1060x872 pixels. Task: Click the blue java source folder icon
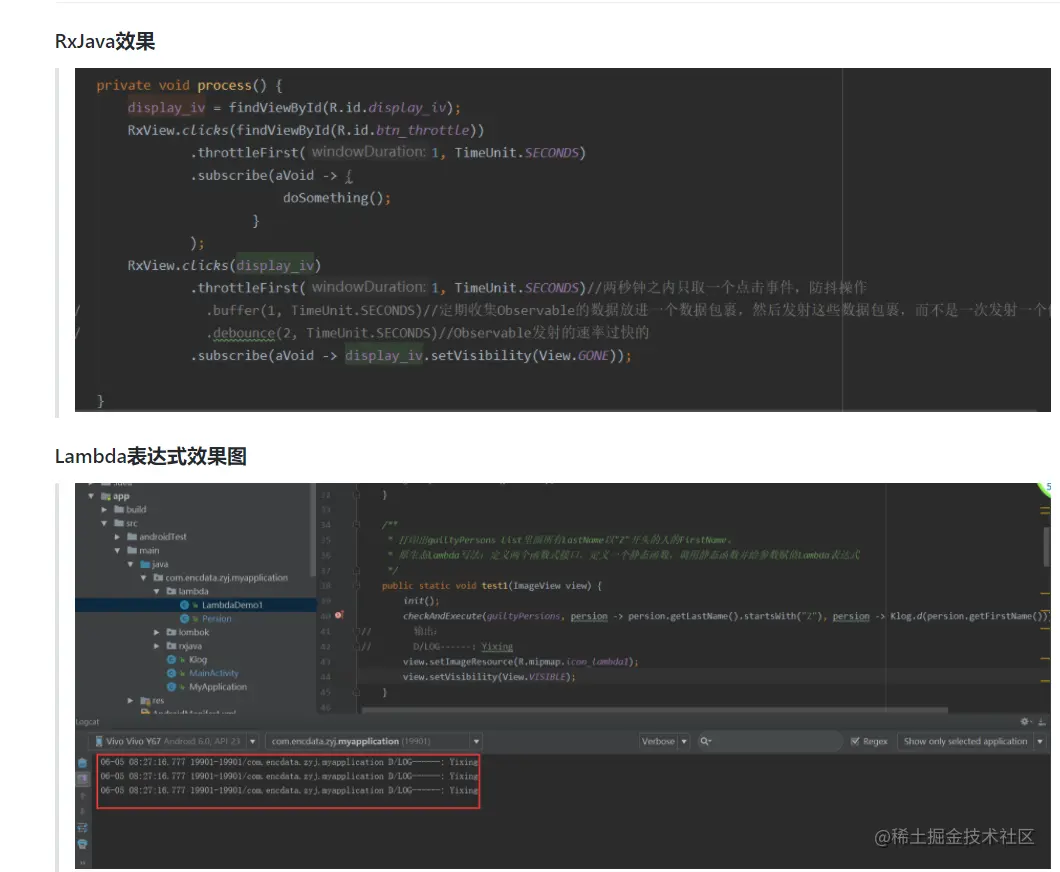[145, 564]
